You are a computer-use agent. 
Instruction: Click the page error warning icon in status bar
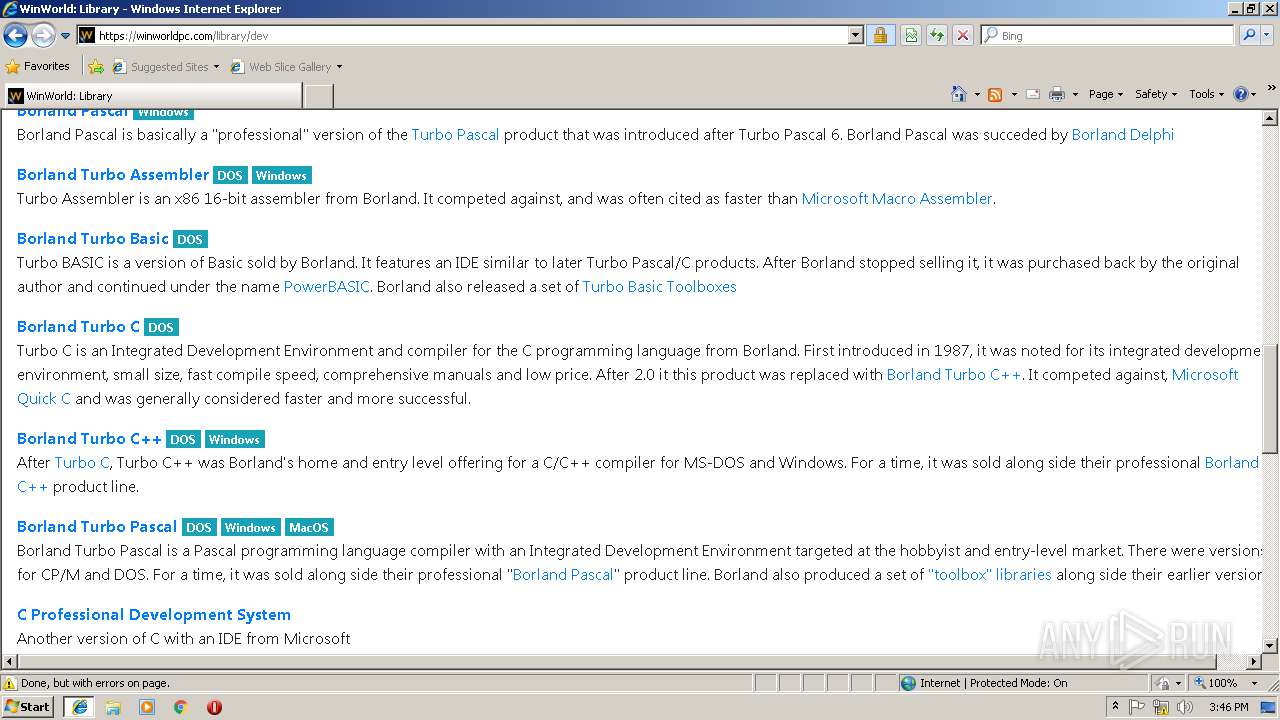point(10,683)
